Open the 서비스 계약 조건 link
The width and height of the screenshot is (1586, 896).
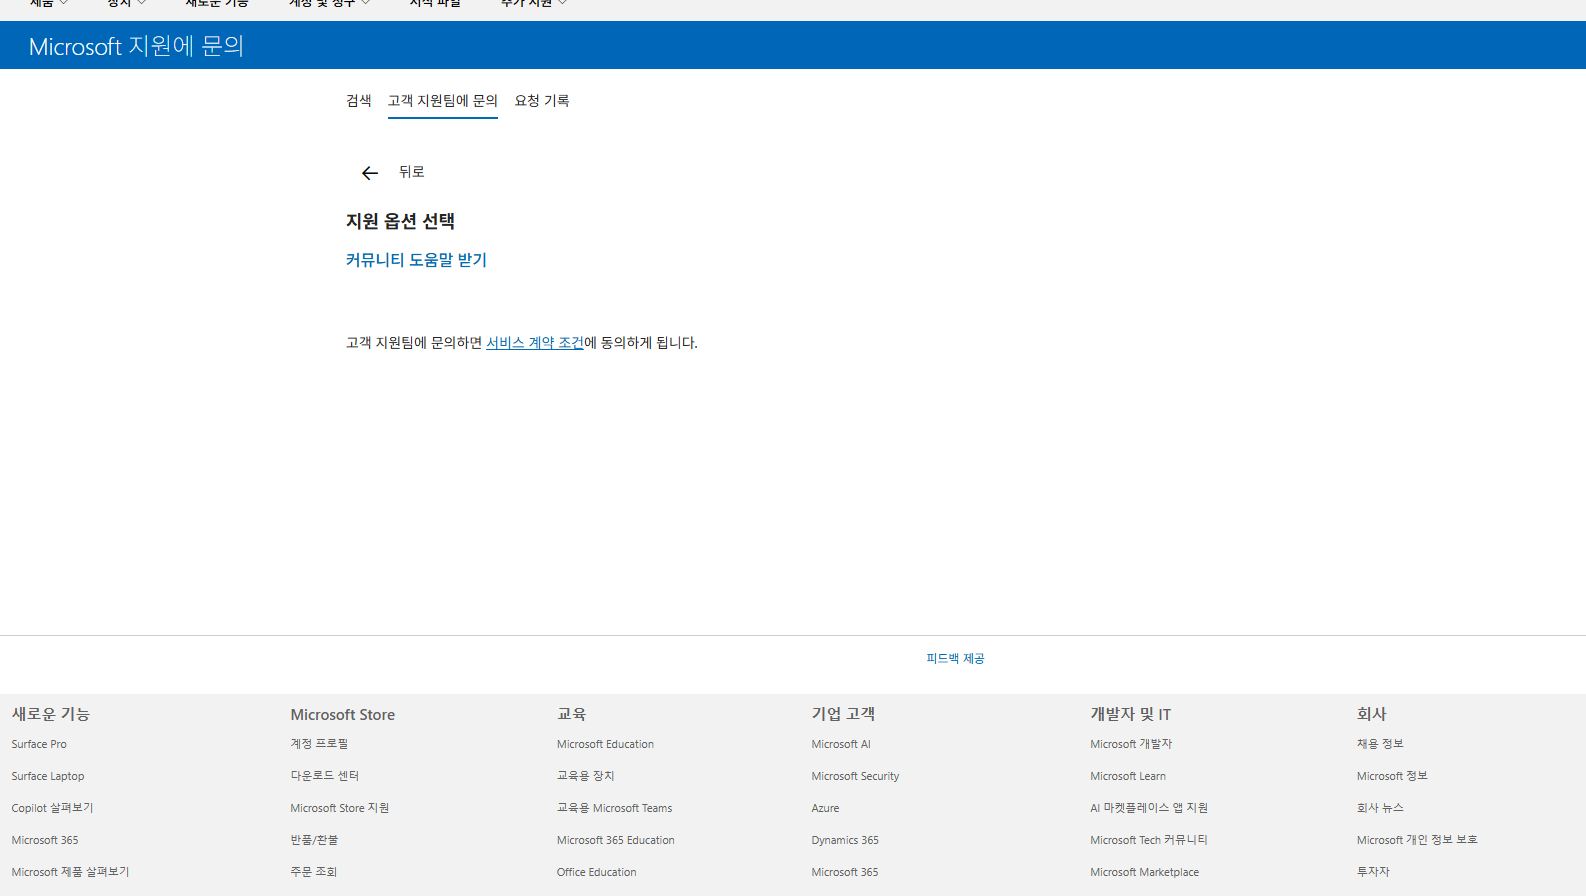click(x=535, y=343)
